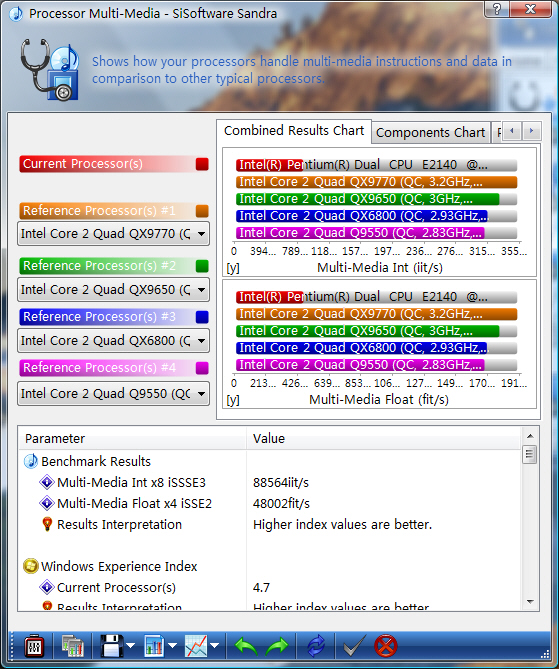The height and width of the screenshot is (669, 559).
Task: Click the Results Interpretation lightbulb icon
Action: click(47, 524)
